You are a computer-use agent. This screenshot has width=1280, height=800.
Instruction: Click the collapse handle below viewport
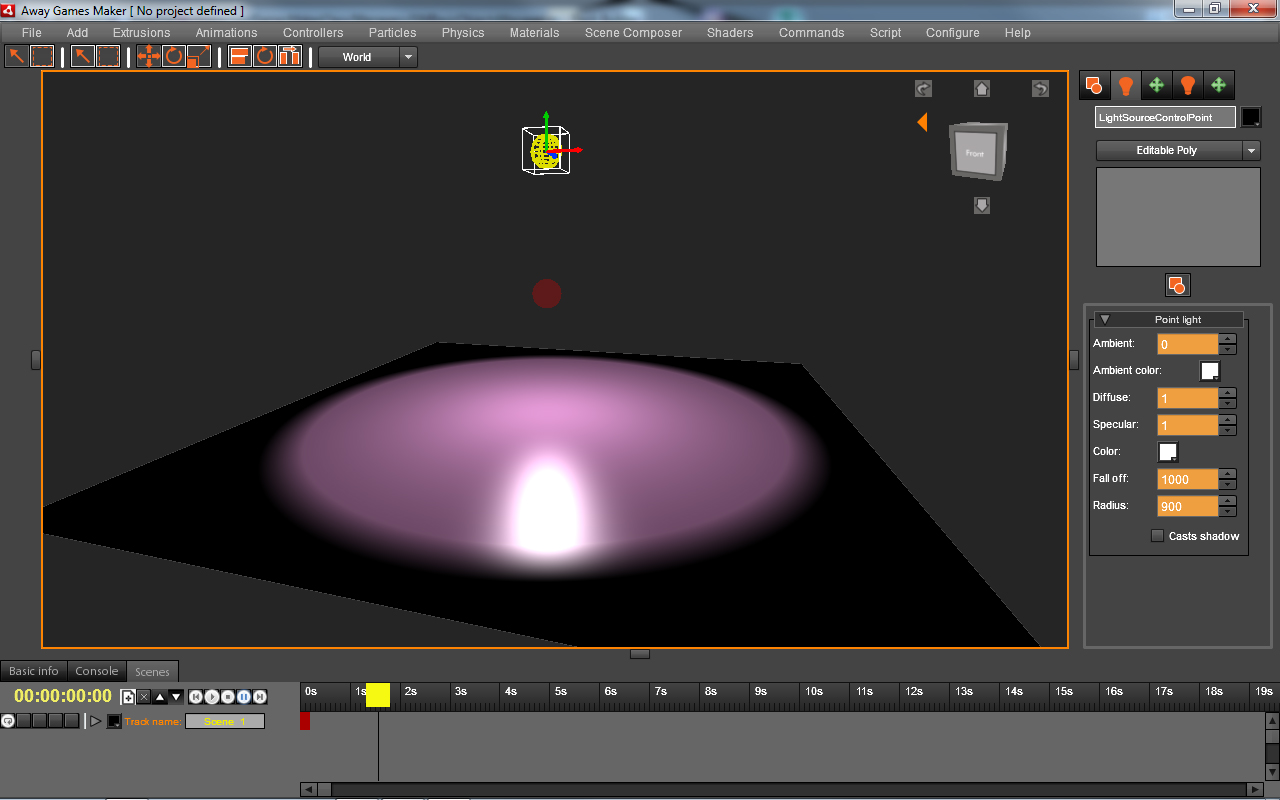click(640, 654)
